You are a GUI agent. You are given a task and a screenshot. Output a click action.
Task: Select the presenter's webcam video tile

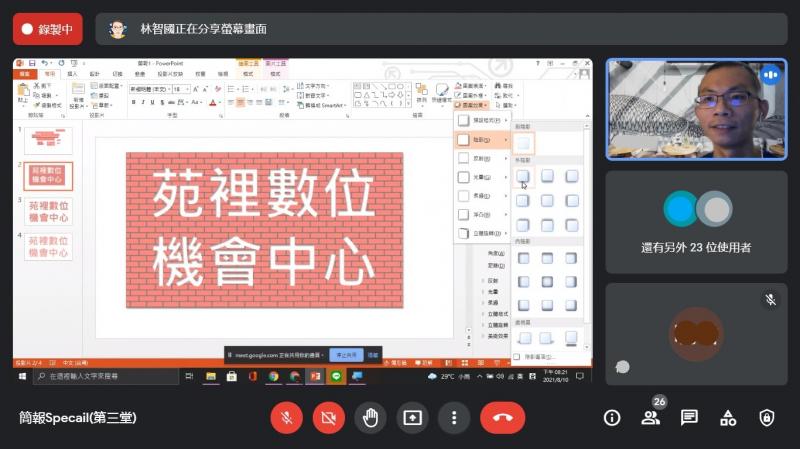coord(696,109)
